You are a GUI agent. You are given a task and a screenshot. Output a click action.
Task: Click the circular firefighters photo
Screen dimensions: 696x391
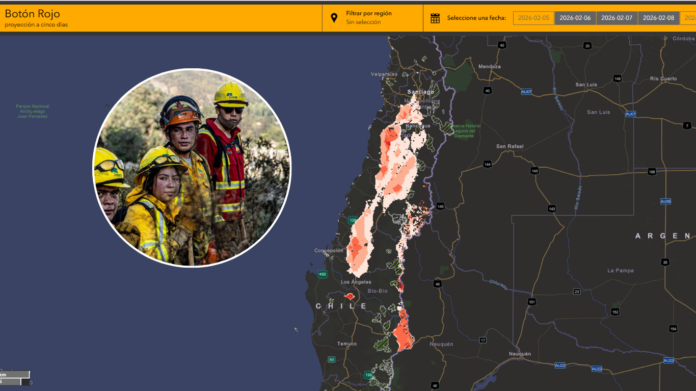point(192,167)
